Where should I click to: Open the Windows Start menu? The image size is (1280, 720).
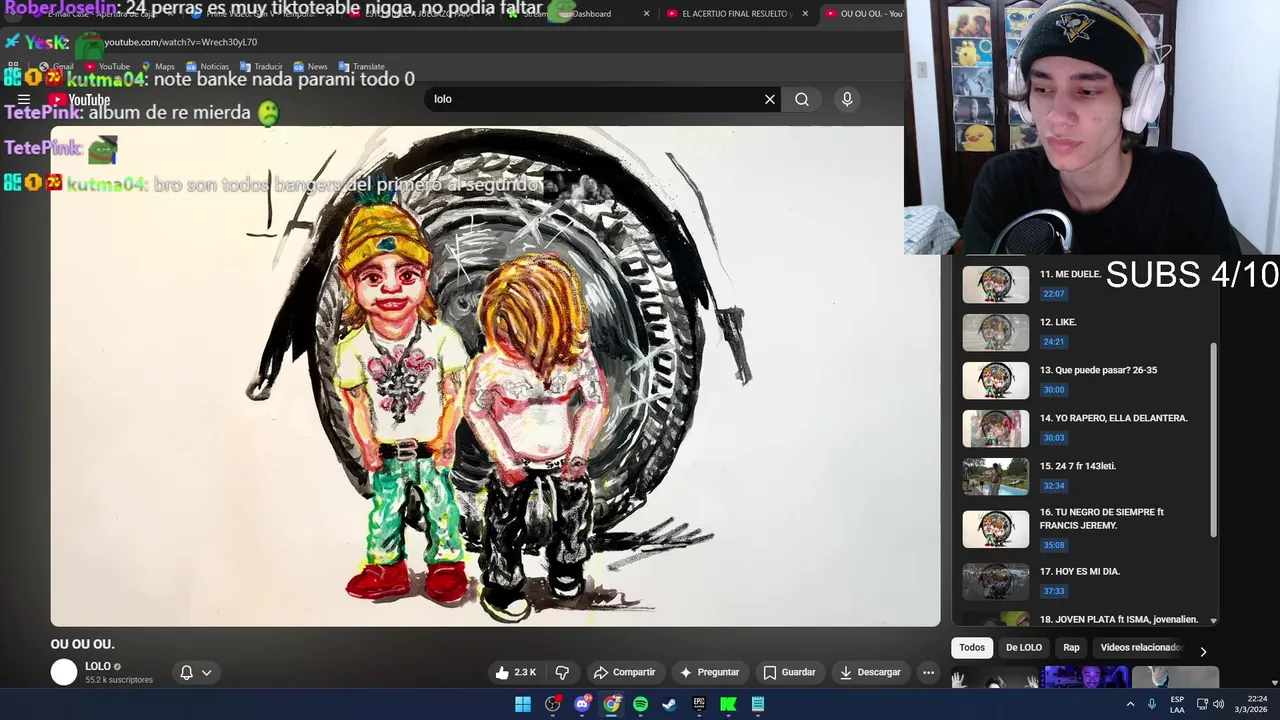tap(523, 704)
